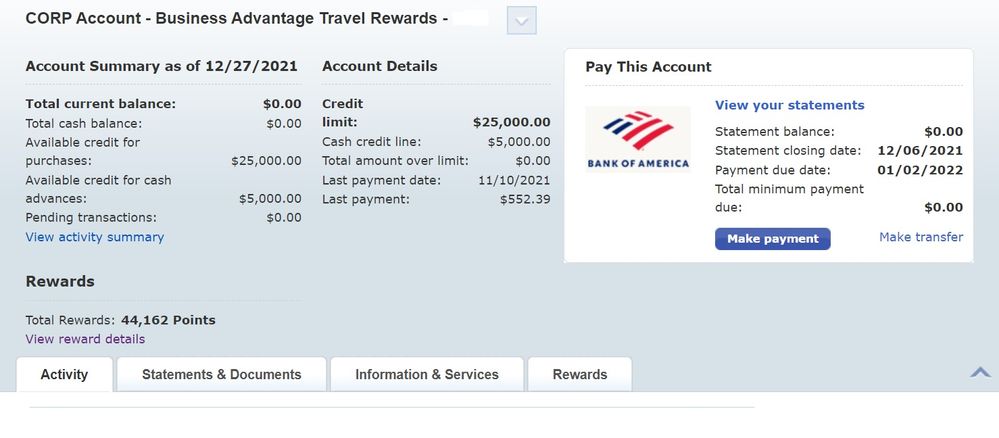Follow the View activity summary link
The height and width of the screenshot is (438, 999).
(x=95, y=237)
